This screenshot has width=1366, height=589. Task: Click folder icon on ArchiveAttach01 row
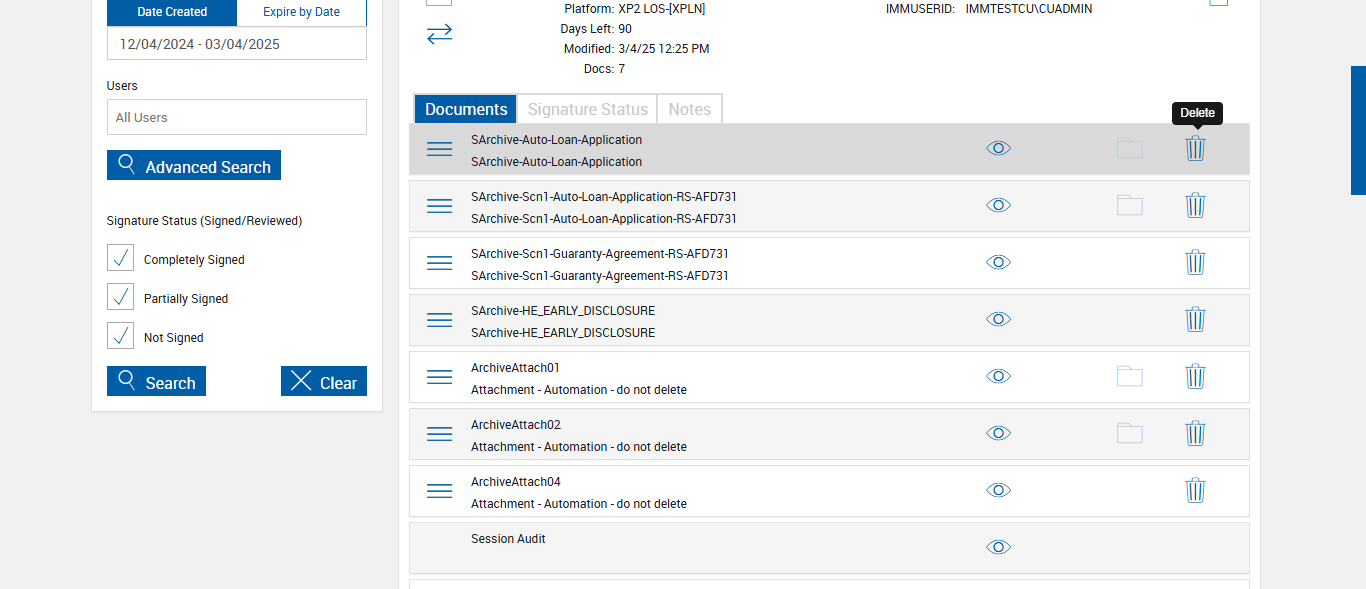(x=1129, y=376)
